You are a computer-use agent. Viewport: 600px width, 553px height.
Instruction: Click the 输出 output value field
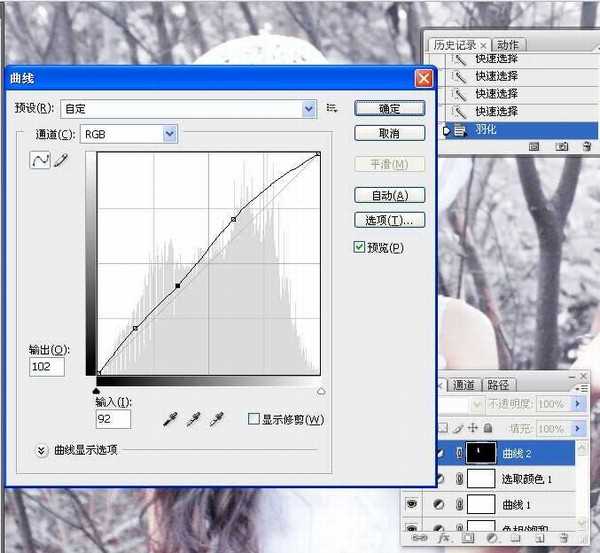46,367
